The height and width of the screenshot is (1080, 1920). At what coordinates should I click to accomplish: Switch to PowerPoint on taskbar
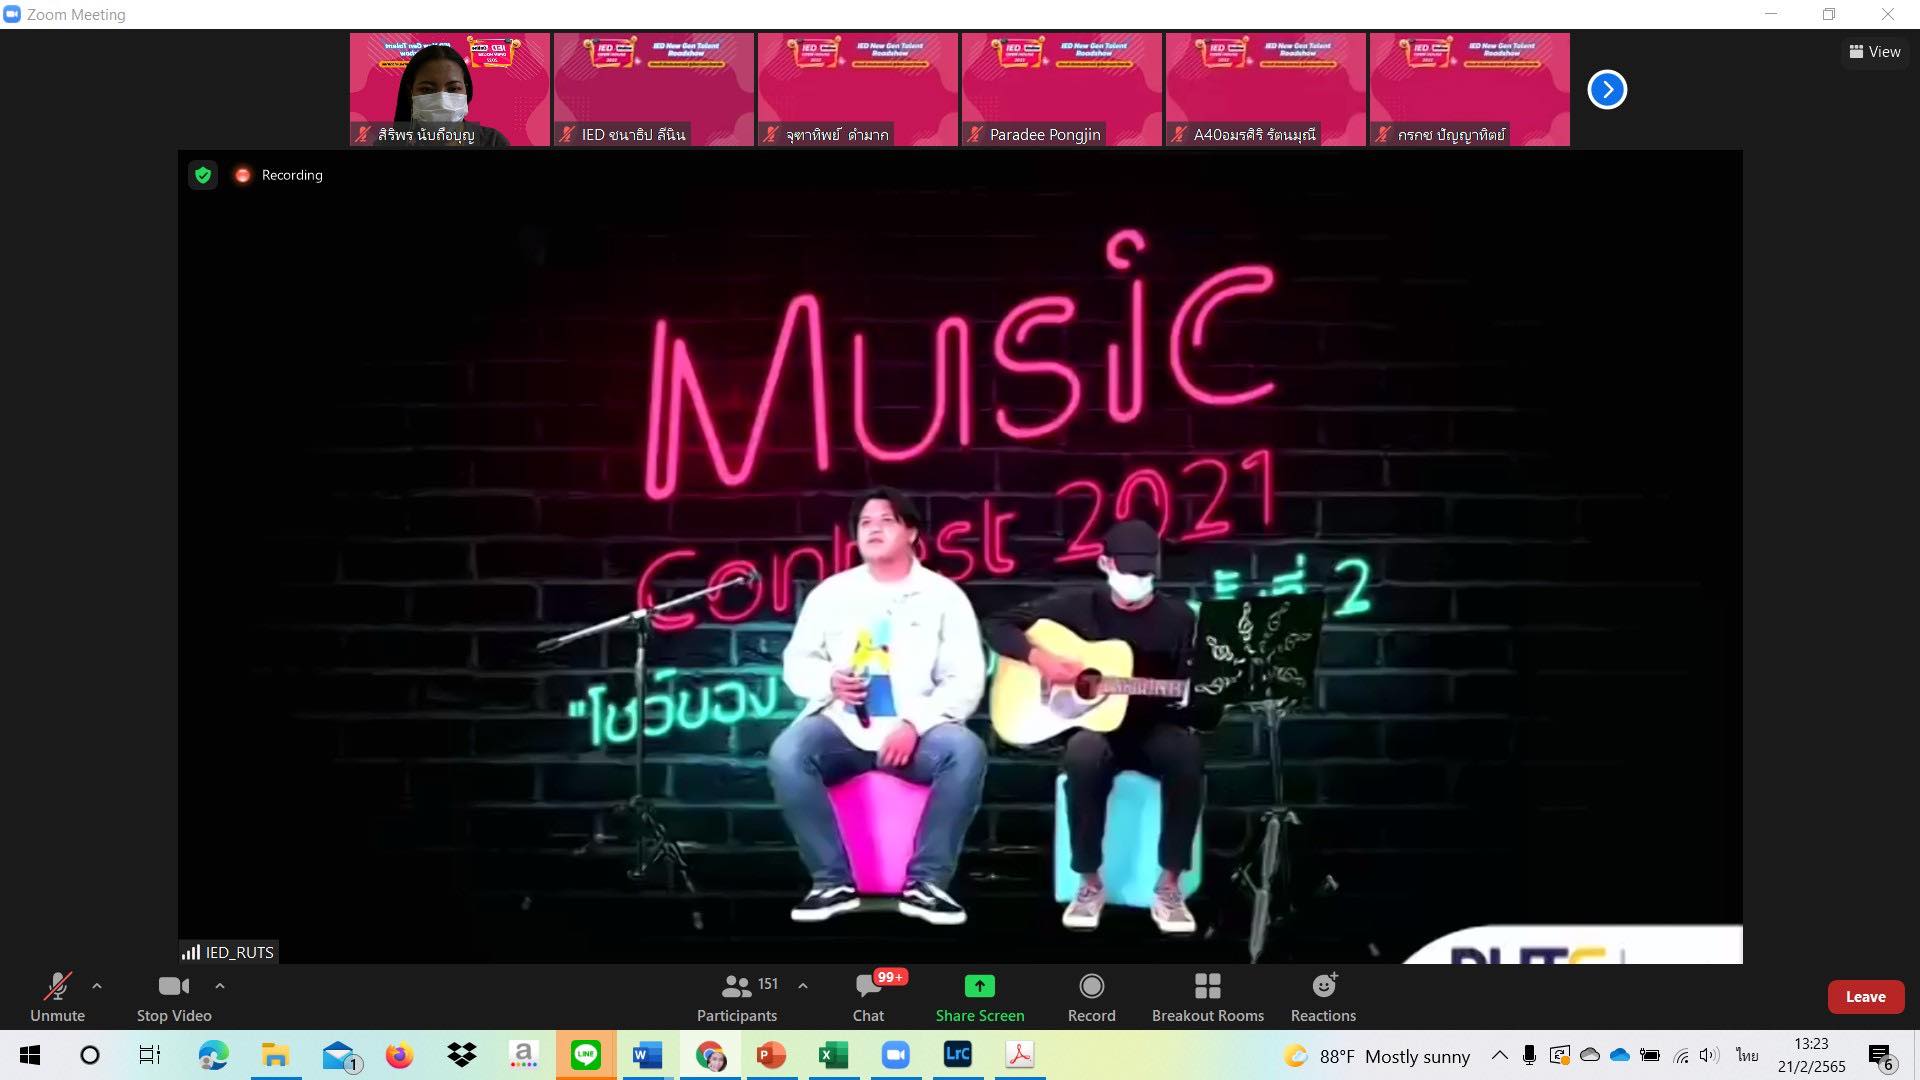(771, 1055)
